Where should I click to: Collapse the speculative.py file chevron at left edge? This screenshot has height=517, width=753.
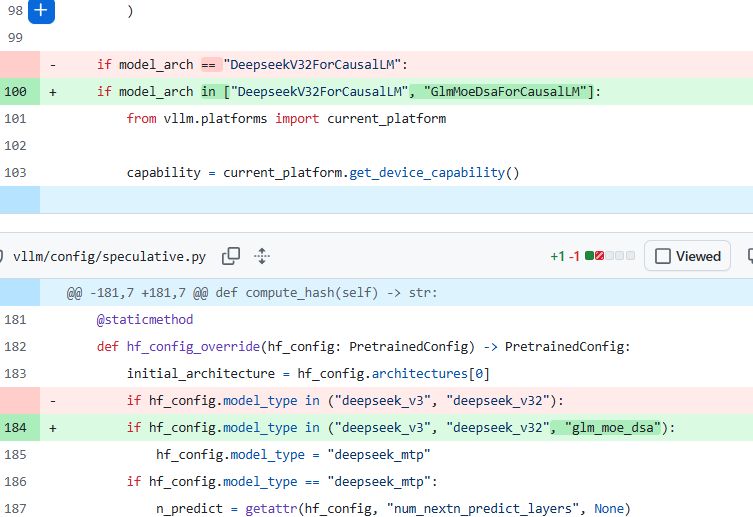[x=1, y=256]
